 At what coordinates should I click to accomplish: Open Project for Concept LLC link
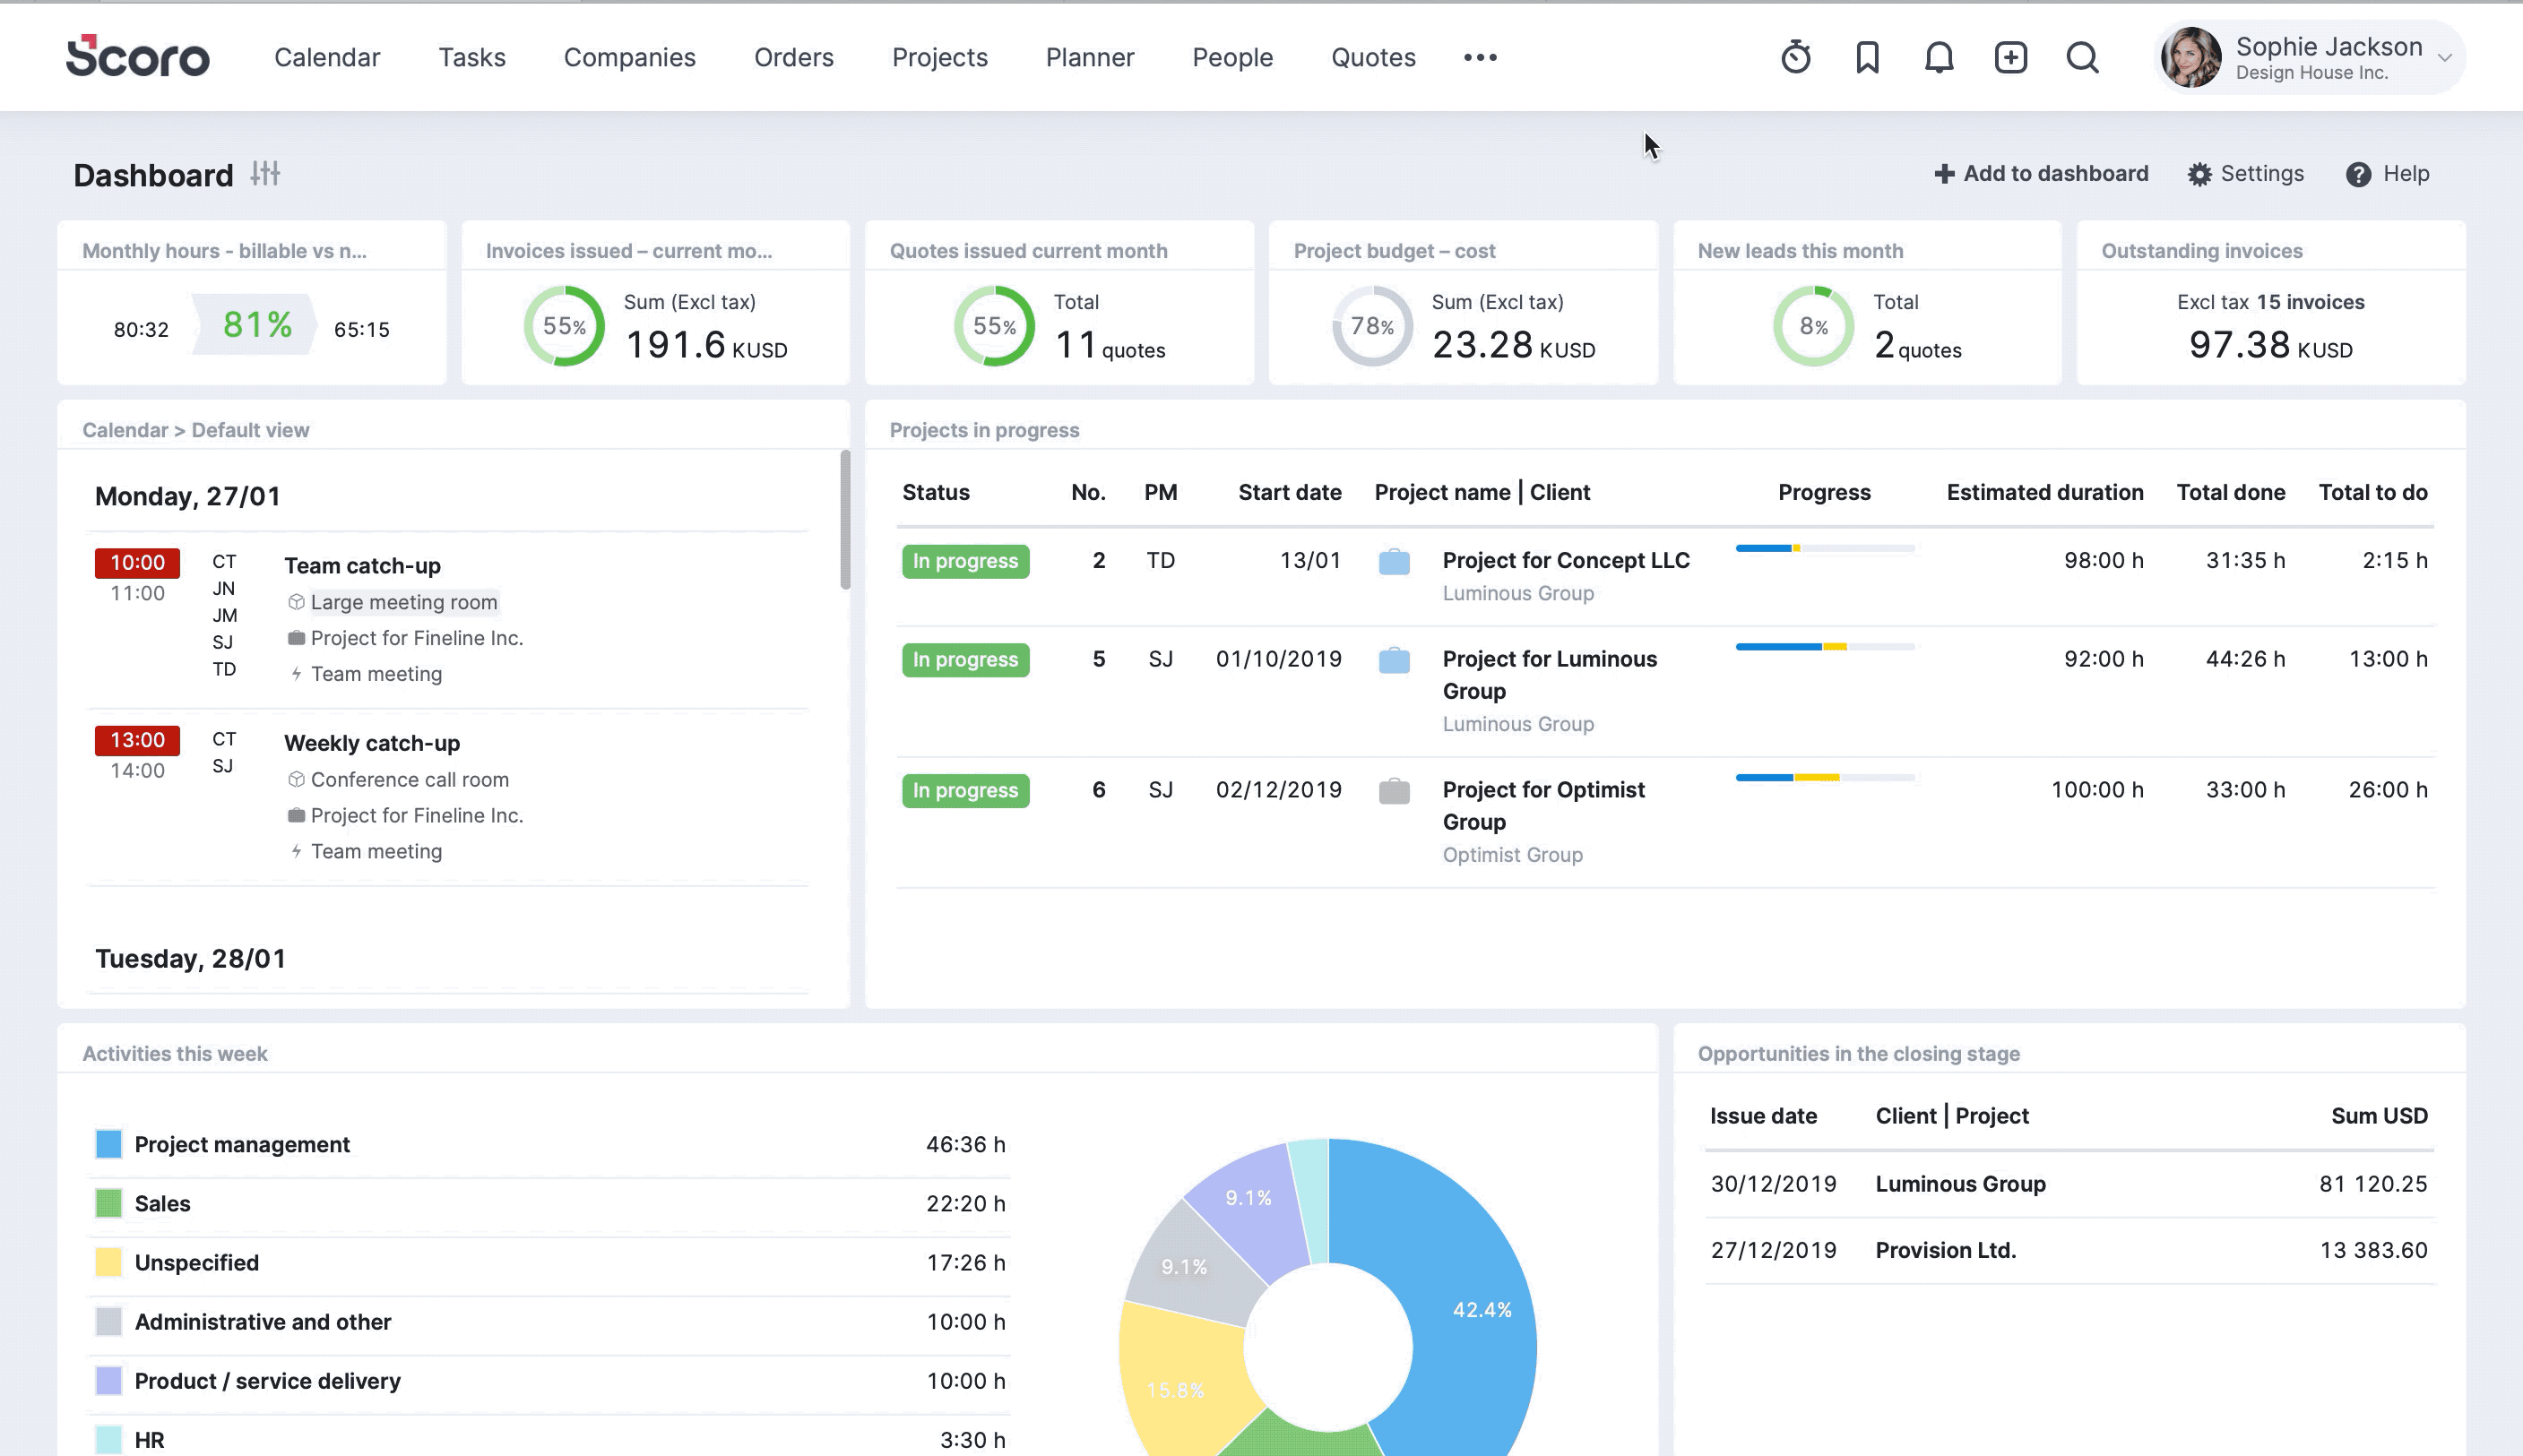coord(1566,560)
